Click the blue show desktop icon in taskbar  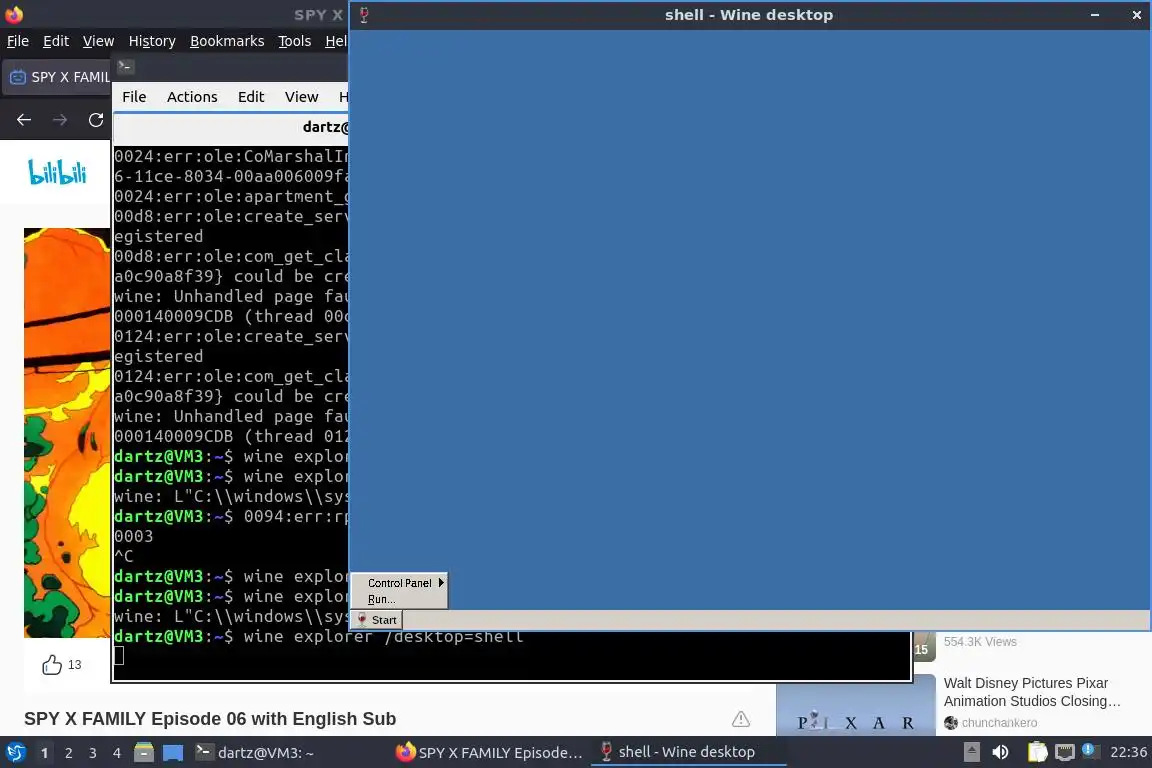point(173,753)
